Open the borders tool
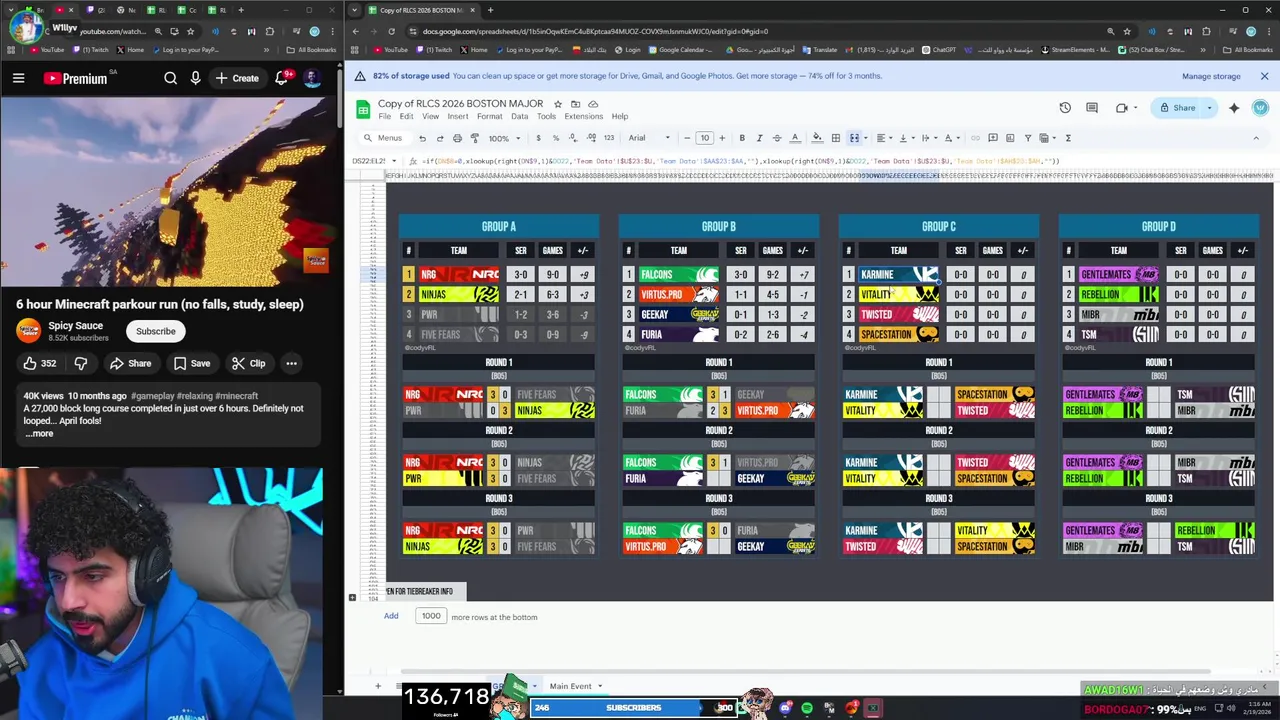This screenshot has height=720, width=1280. (836, 138)
